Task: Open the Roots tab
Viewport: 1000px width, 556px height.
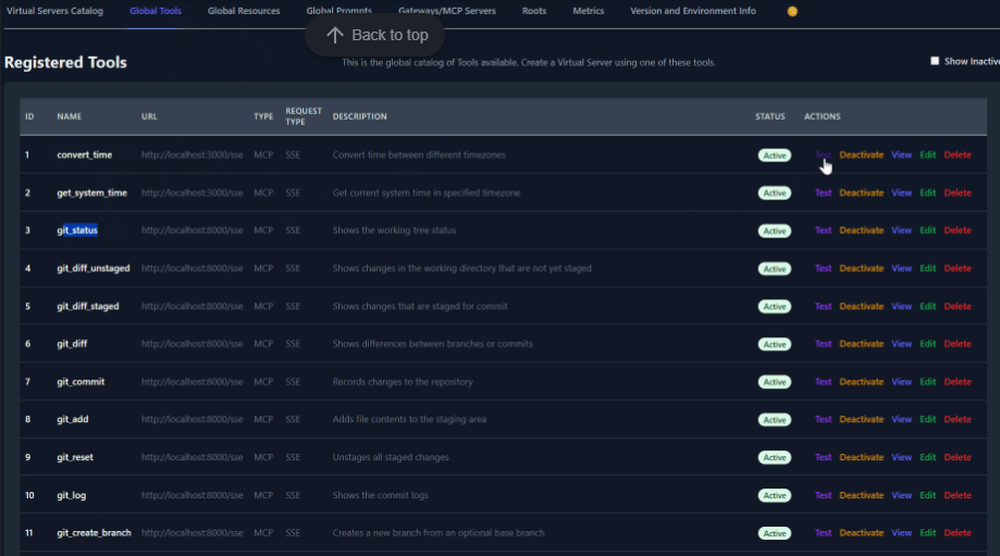Action: click(x=534, y=11)
